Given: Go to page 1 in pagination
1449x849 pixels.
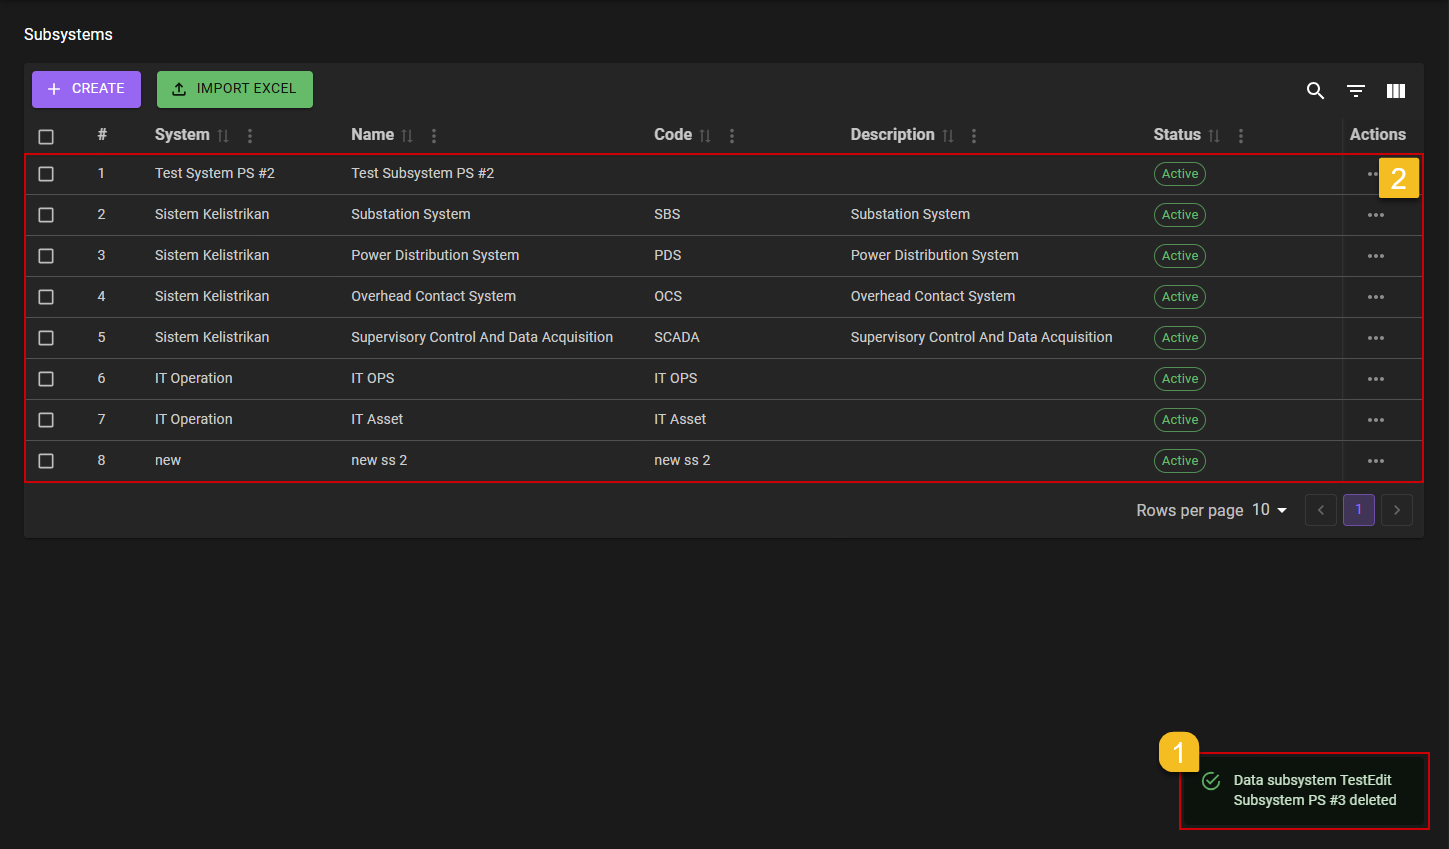Looking at the screenshot, I should (1358, 510).
